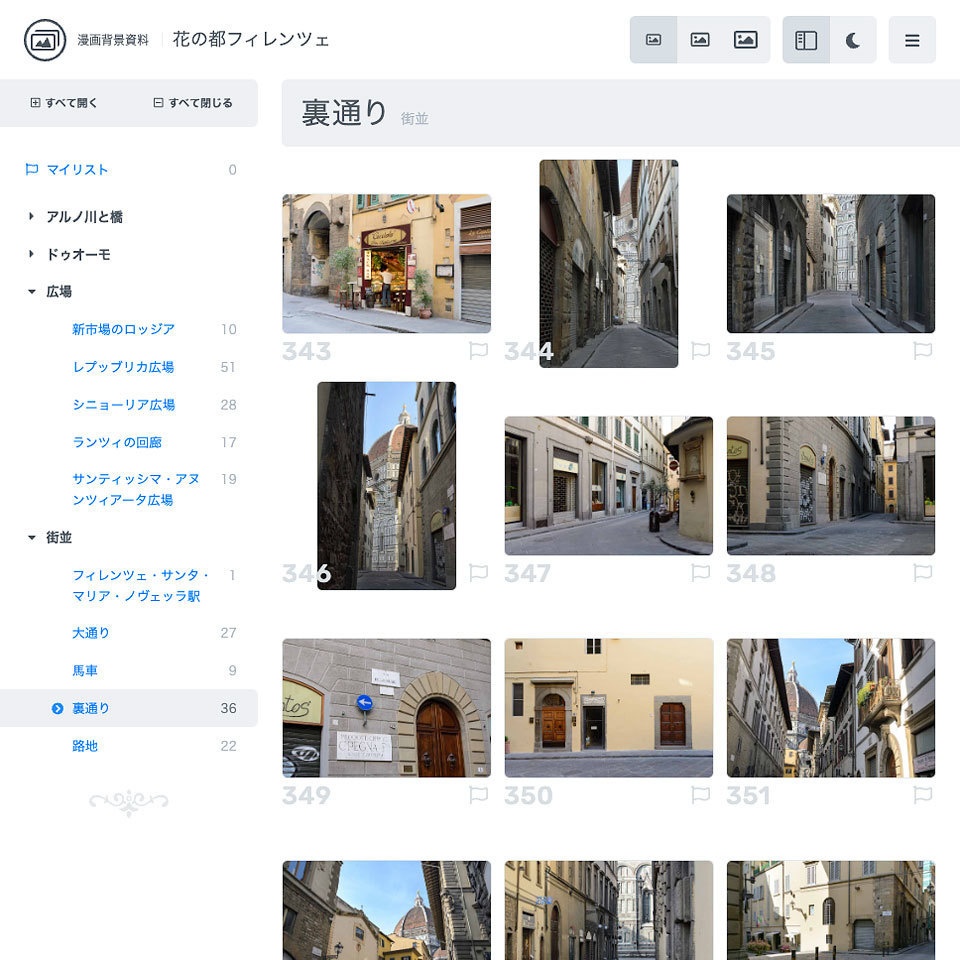Click the site logo icon top left
This screenshot has height=960, width=960.
tap(41, 41)
